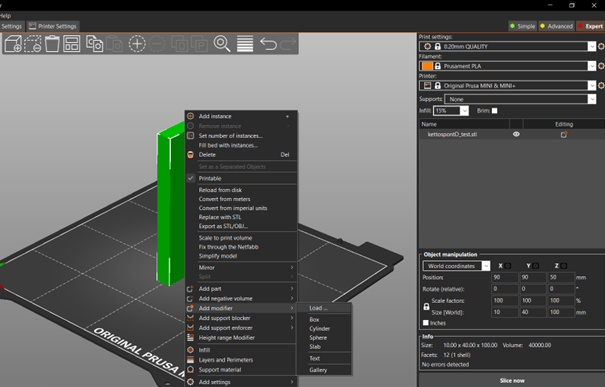Expand the Add support blocker submenu
This screenshot has width=605, height=387.
click(x=241, y=318)
